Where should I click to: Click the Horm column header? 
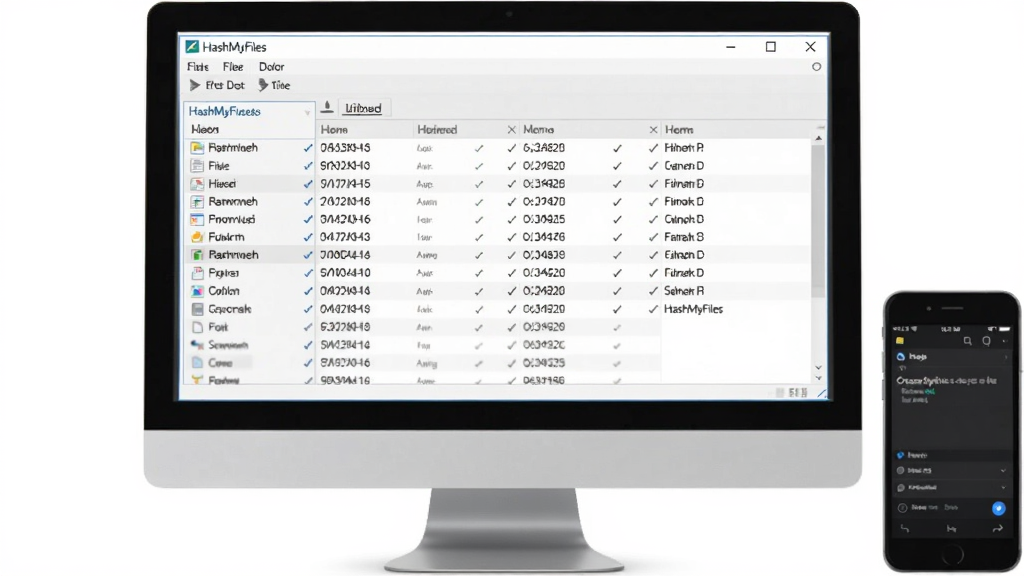coord(679,130)
